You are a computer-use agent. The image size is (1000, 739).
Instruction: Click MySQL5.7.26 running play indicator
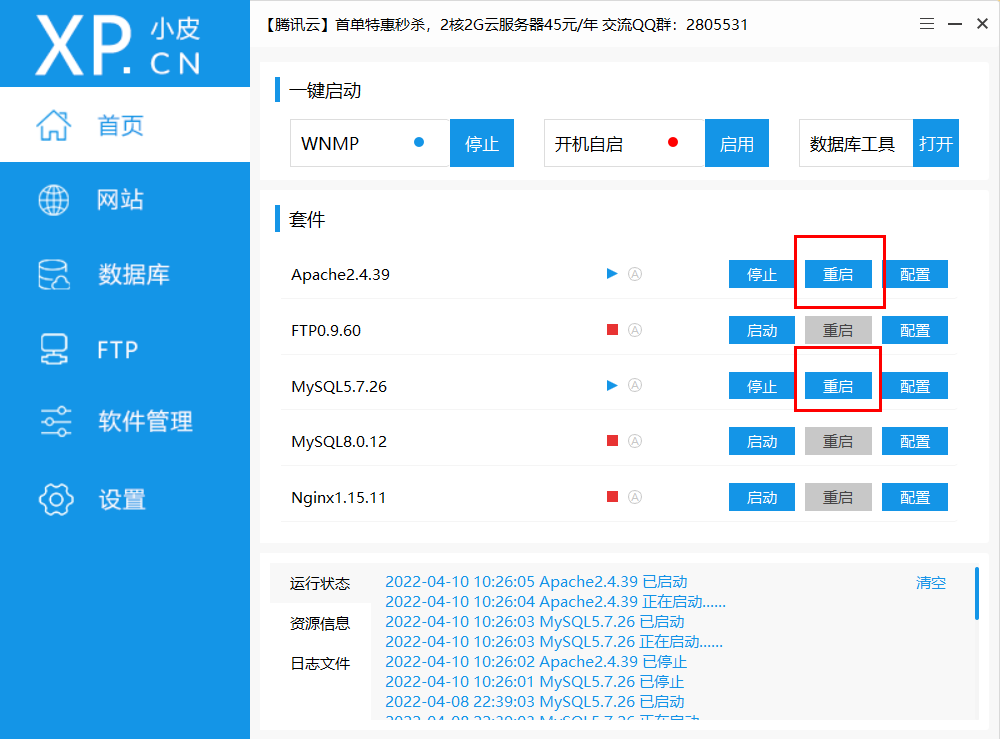(612, 385)
